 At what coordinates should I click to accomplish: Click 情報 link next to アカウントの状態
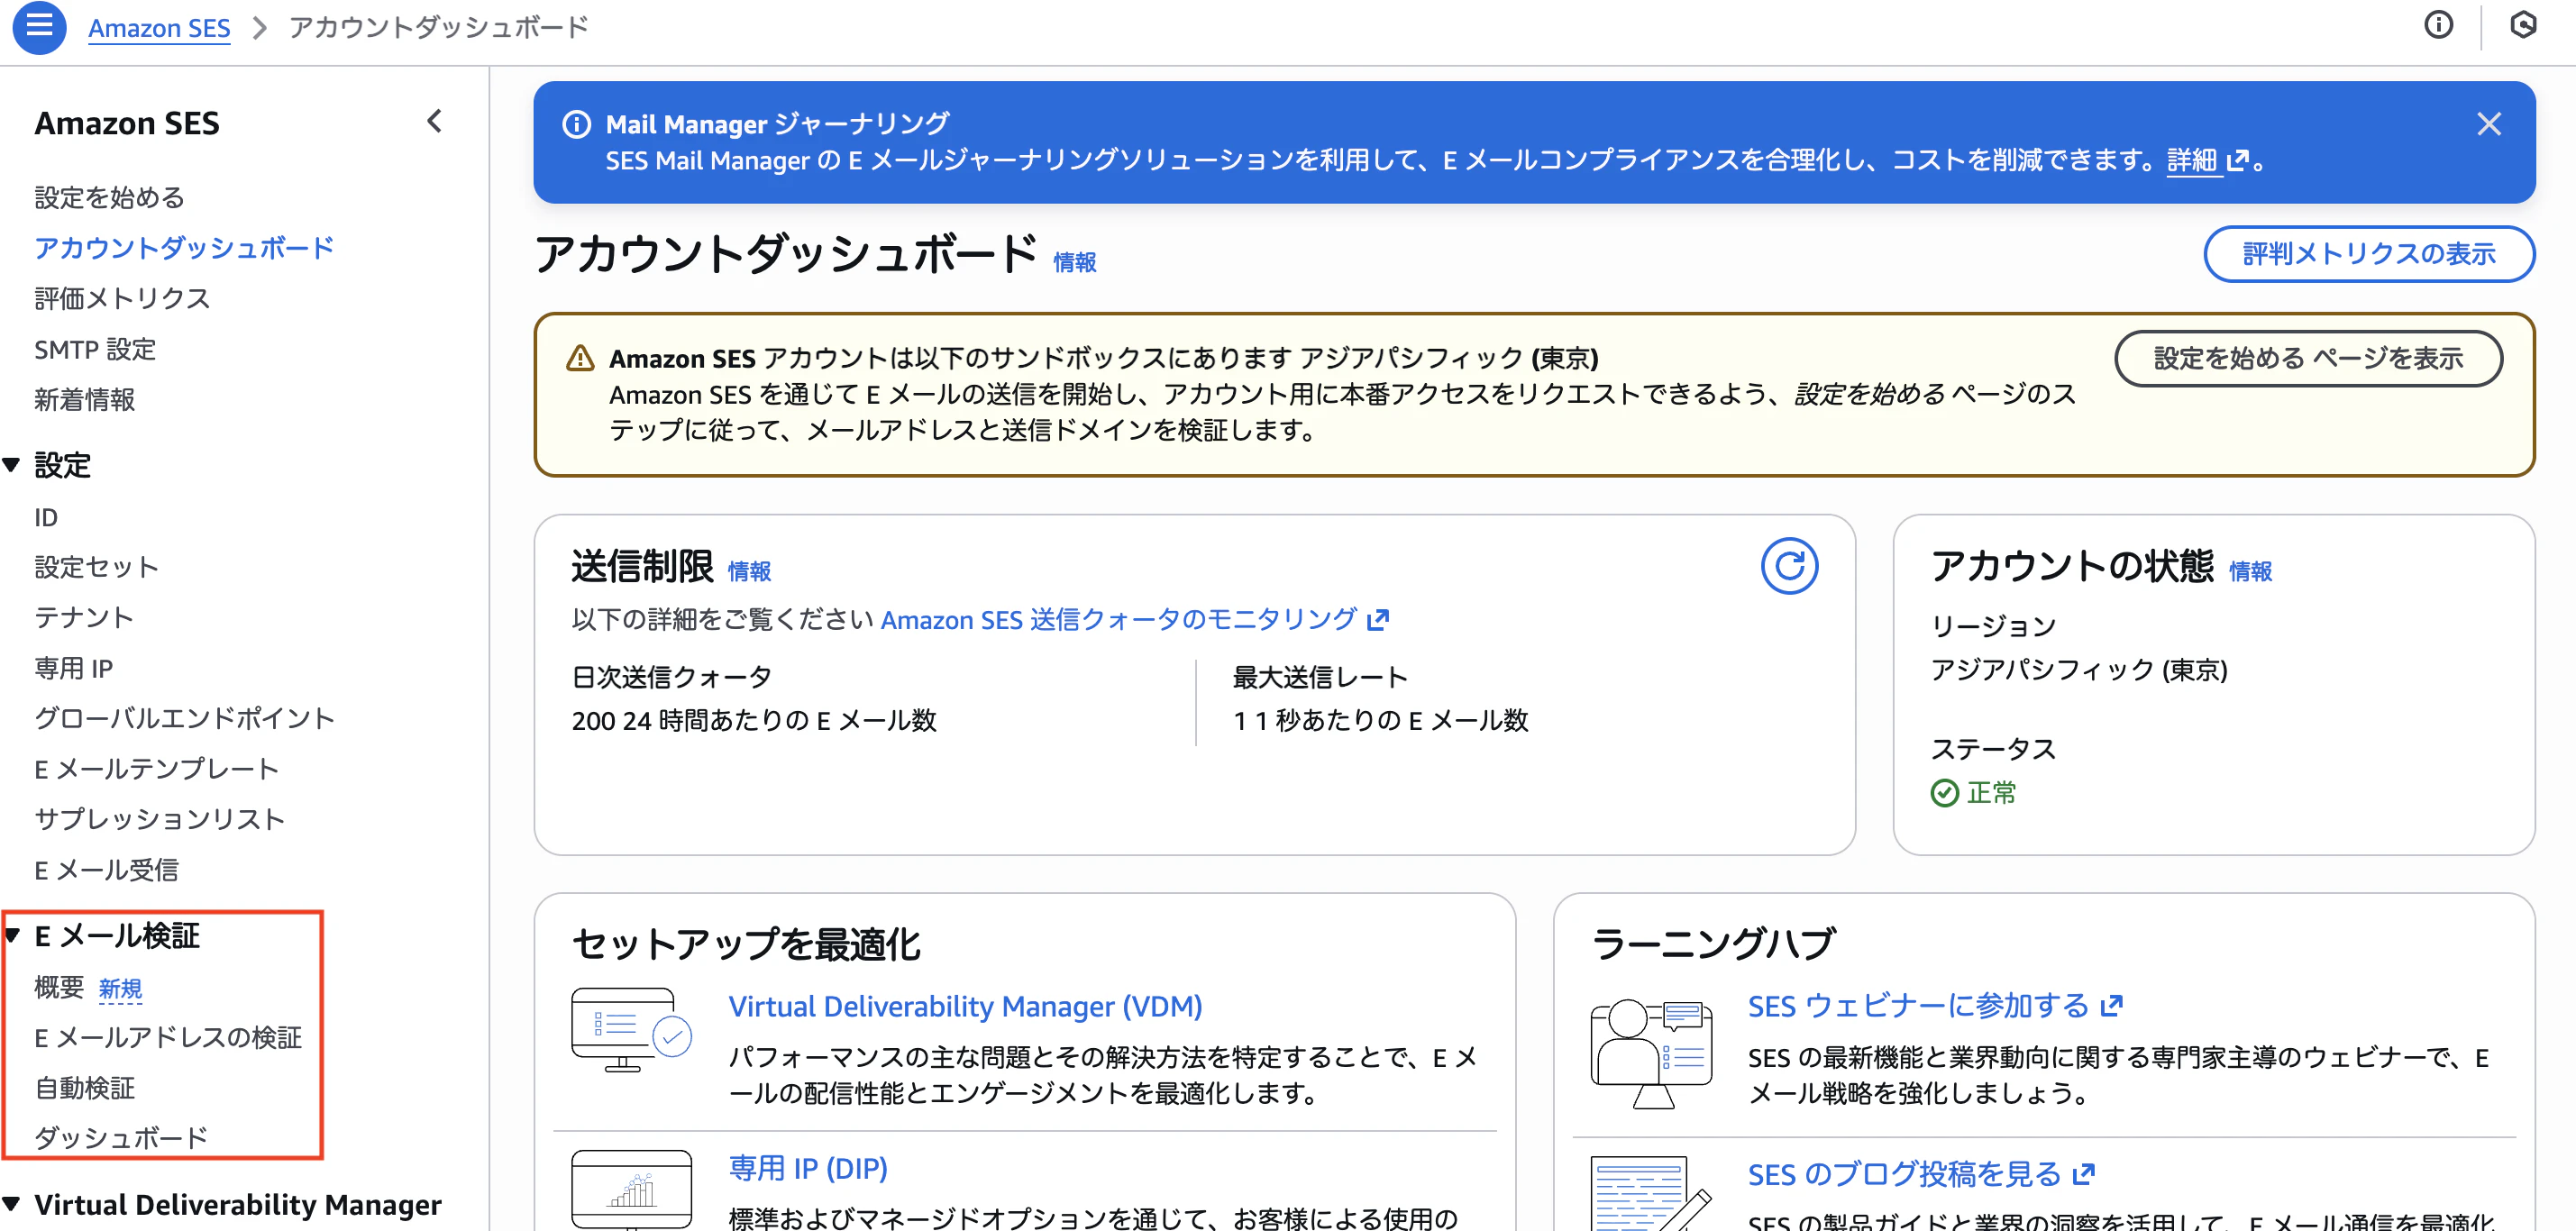click(2251, 571)
